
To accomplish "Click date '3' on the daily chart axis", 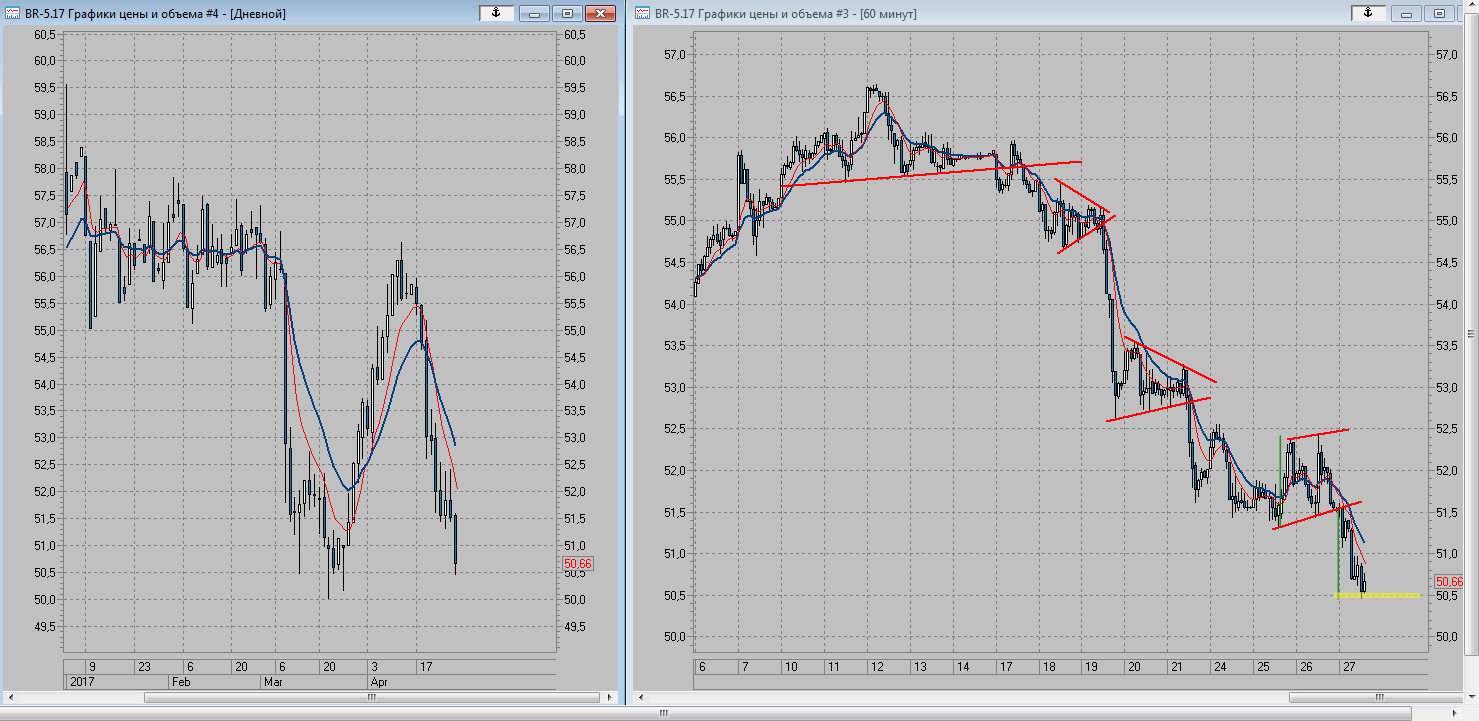I will coord(374,667).
